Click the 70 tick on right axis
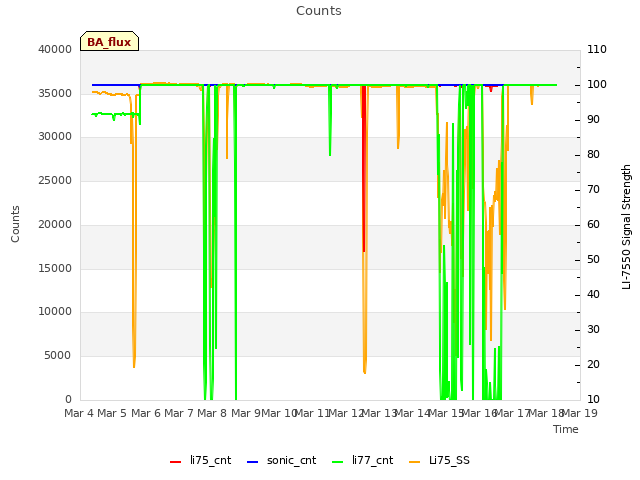Screen dimensions: 640x480 pos(593,190)
